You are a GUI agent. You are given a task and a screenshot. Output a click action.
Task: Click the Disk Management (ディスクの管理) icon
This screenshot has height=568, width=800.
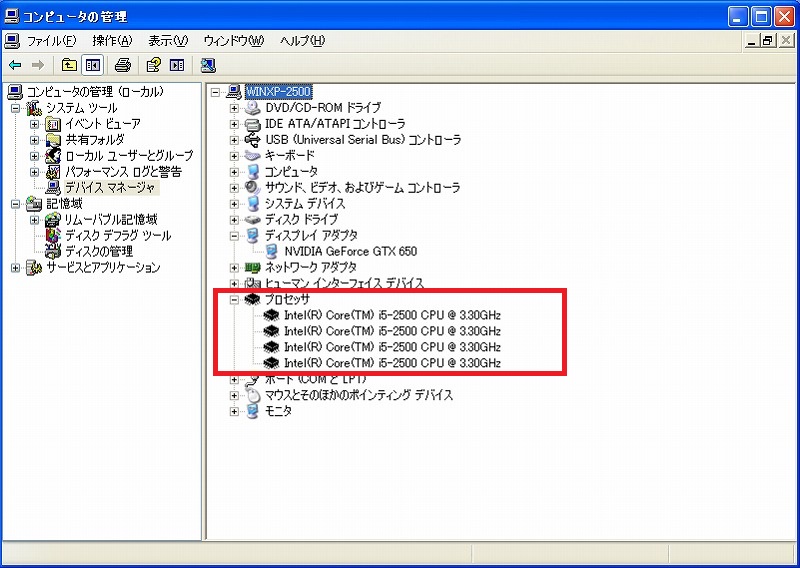[53, 251]
